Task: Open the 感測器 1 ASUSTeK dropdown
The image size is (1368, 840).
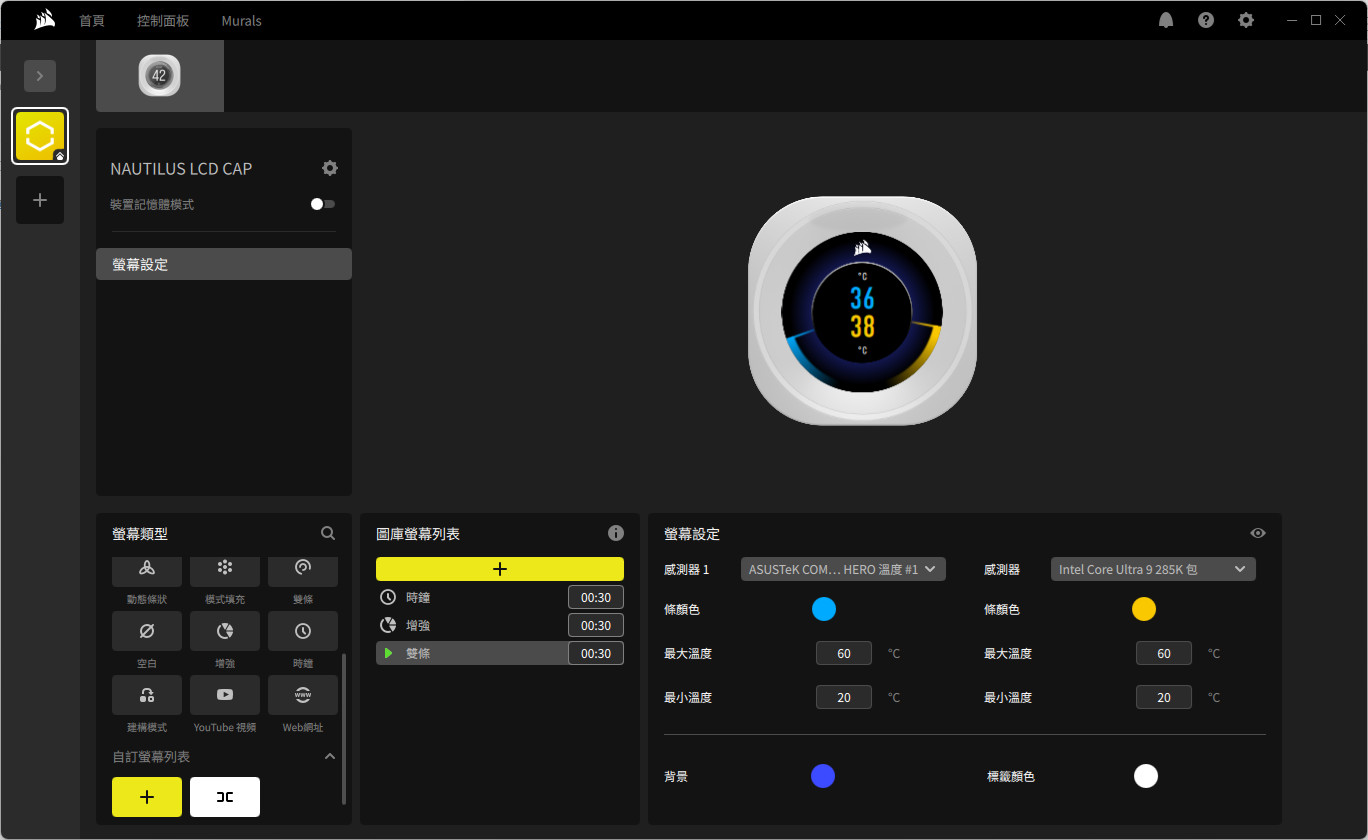Action: [x=843, y=569]
